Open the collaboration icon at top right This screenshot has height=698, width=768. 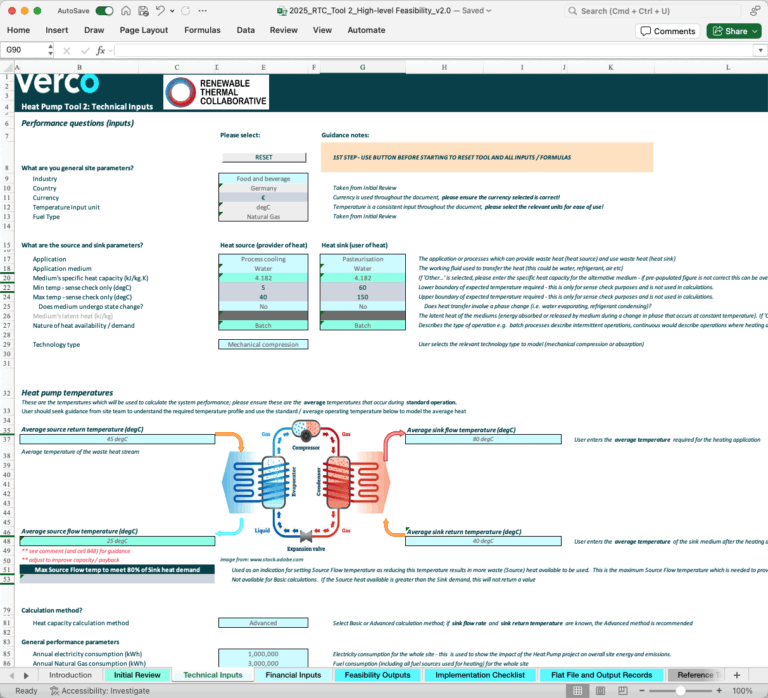click(x=755, y=11)
